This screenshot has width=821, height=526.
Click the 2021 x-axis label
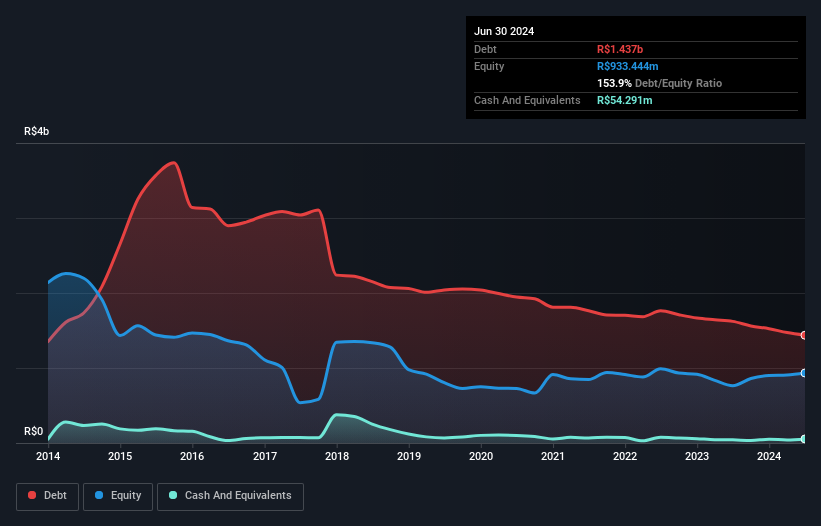click(553, 456)
